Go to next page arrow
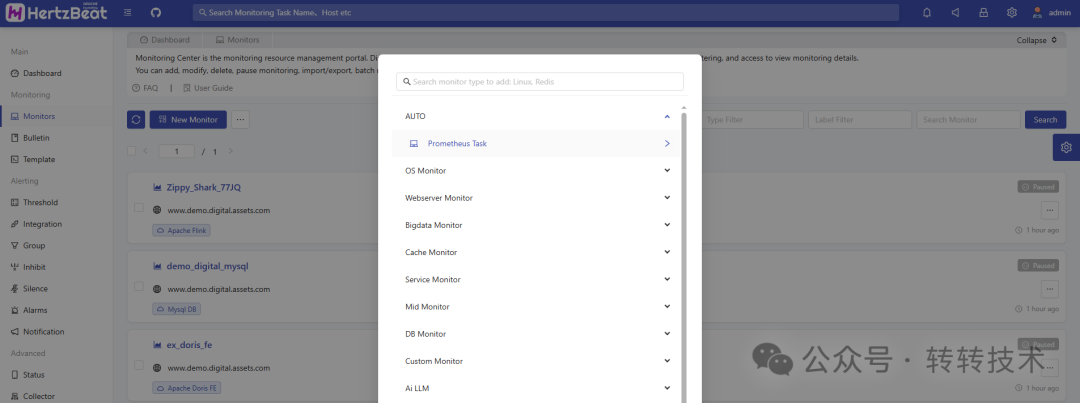Image resolution: width=1080 pixels, height=403 pixels. (x=231, y=151)
